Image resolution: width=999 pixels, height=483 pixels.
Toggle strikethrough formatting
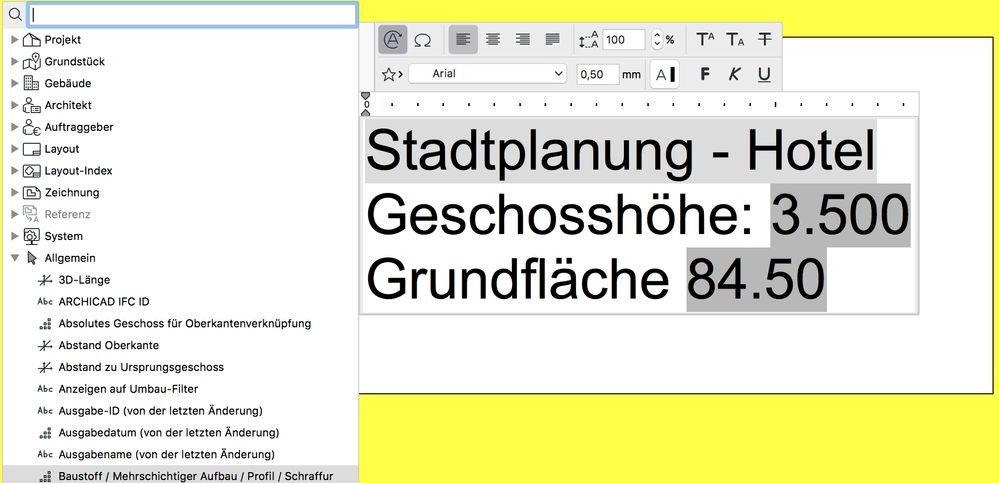pos(765,40)
